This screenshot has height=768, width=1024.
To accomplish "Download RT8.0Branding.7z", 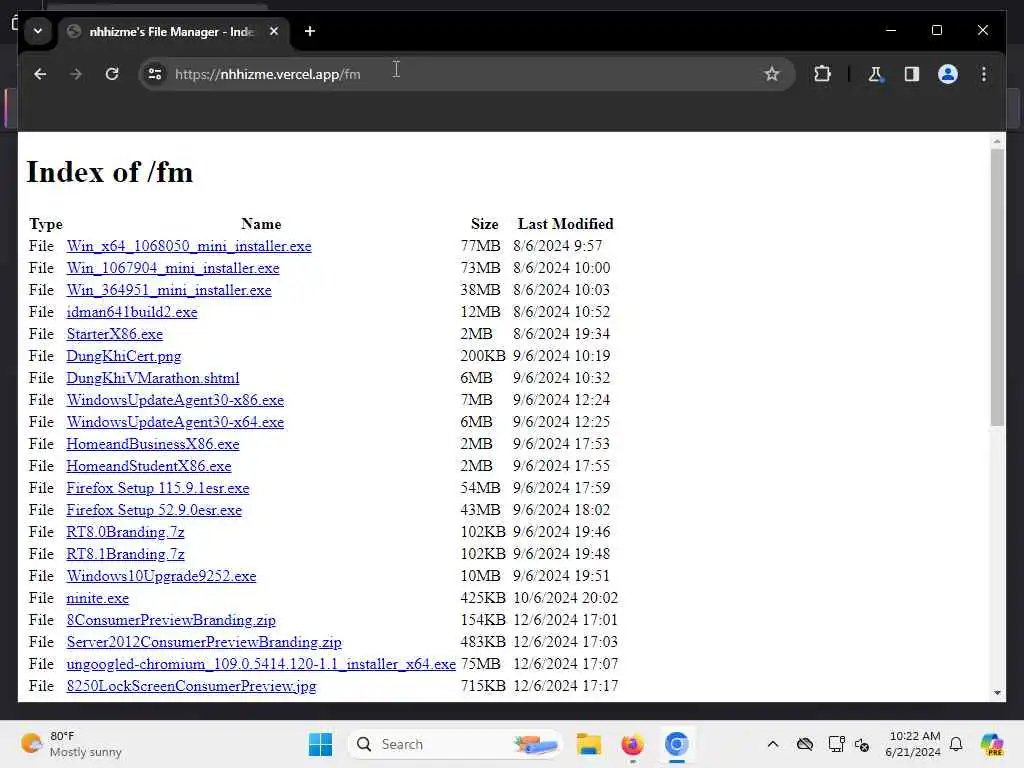I will 125,532.
